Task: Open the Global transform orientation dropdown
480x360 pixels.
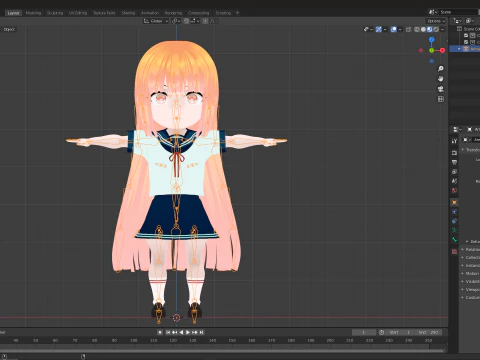Action: point(156,21)
